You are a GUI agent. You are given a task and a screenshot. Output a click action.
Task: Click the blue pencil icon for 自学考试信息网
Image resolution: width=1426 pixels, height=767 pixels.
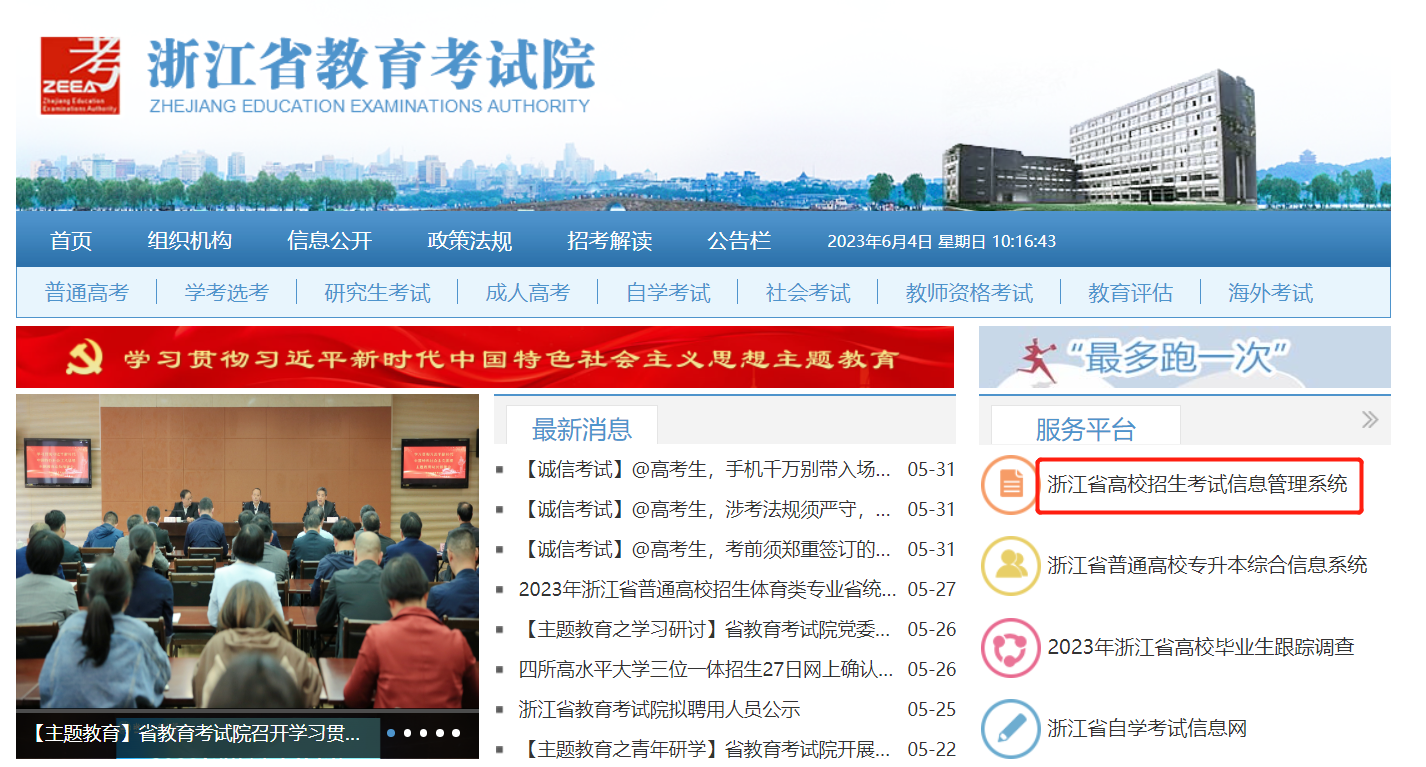click(x=1010, y=728)
